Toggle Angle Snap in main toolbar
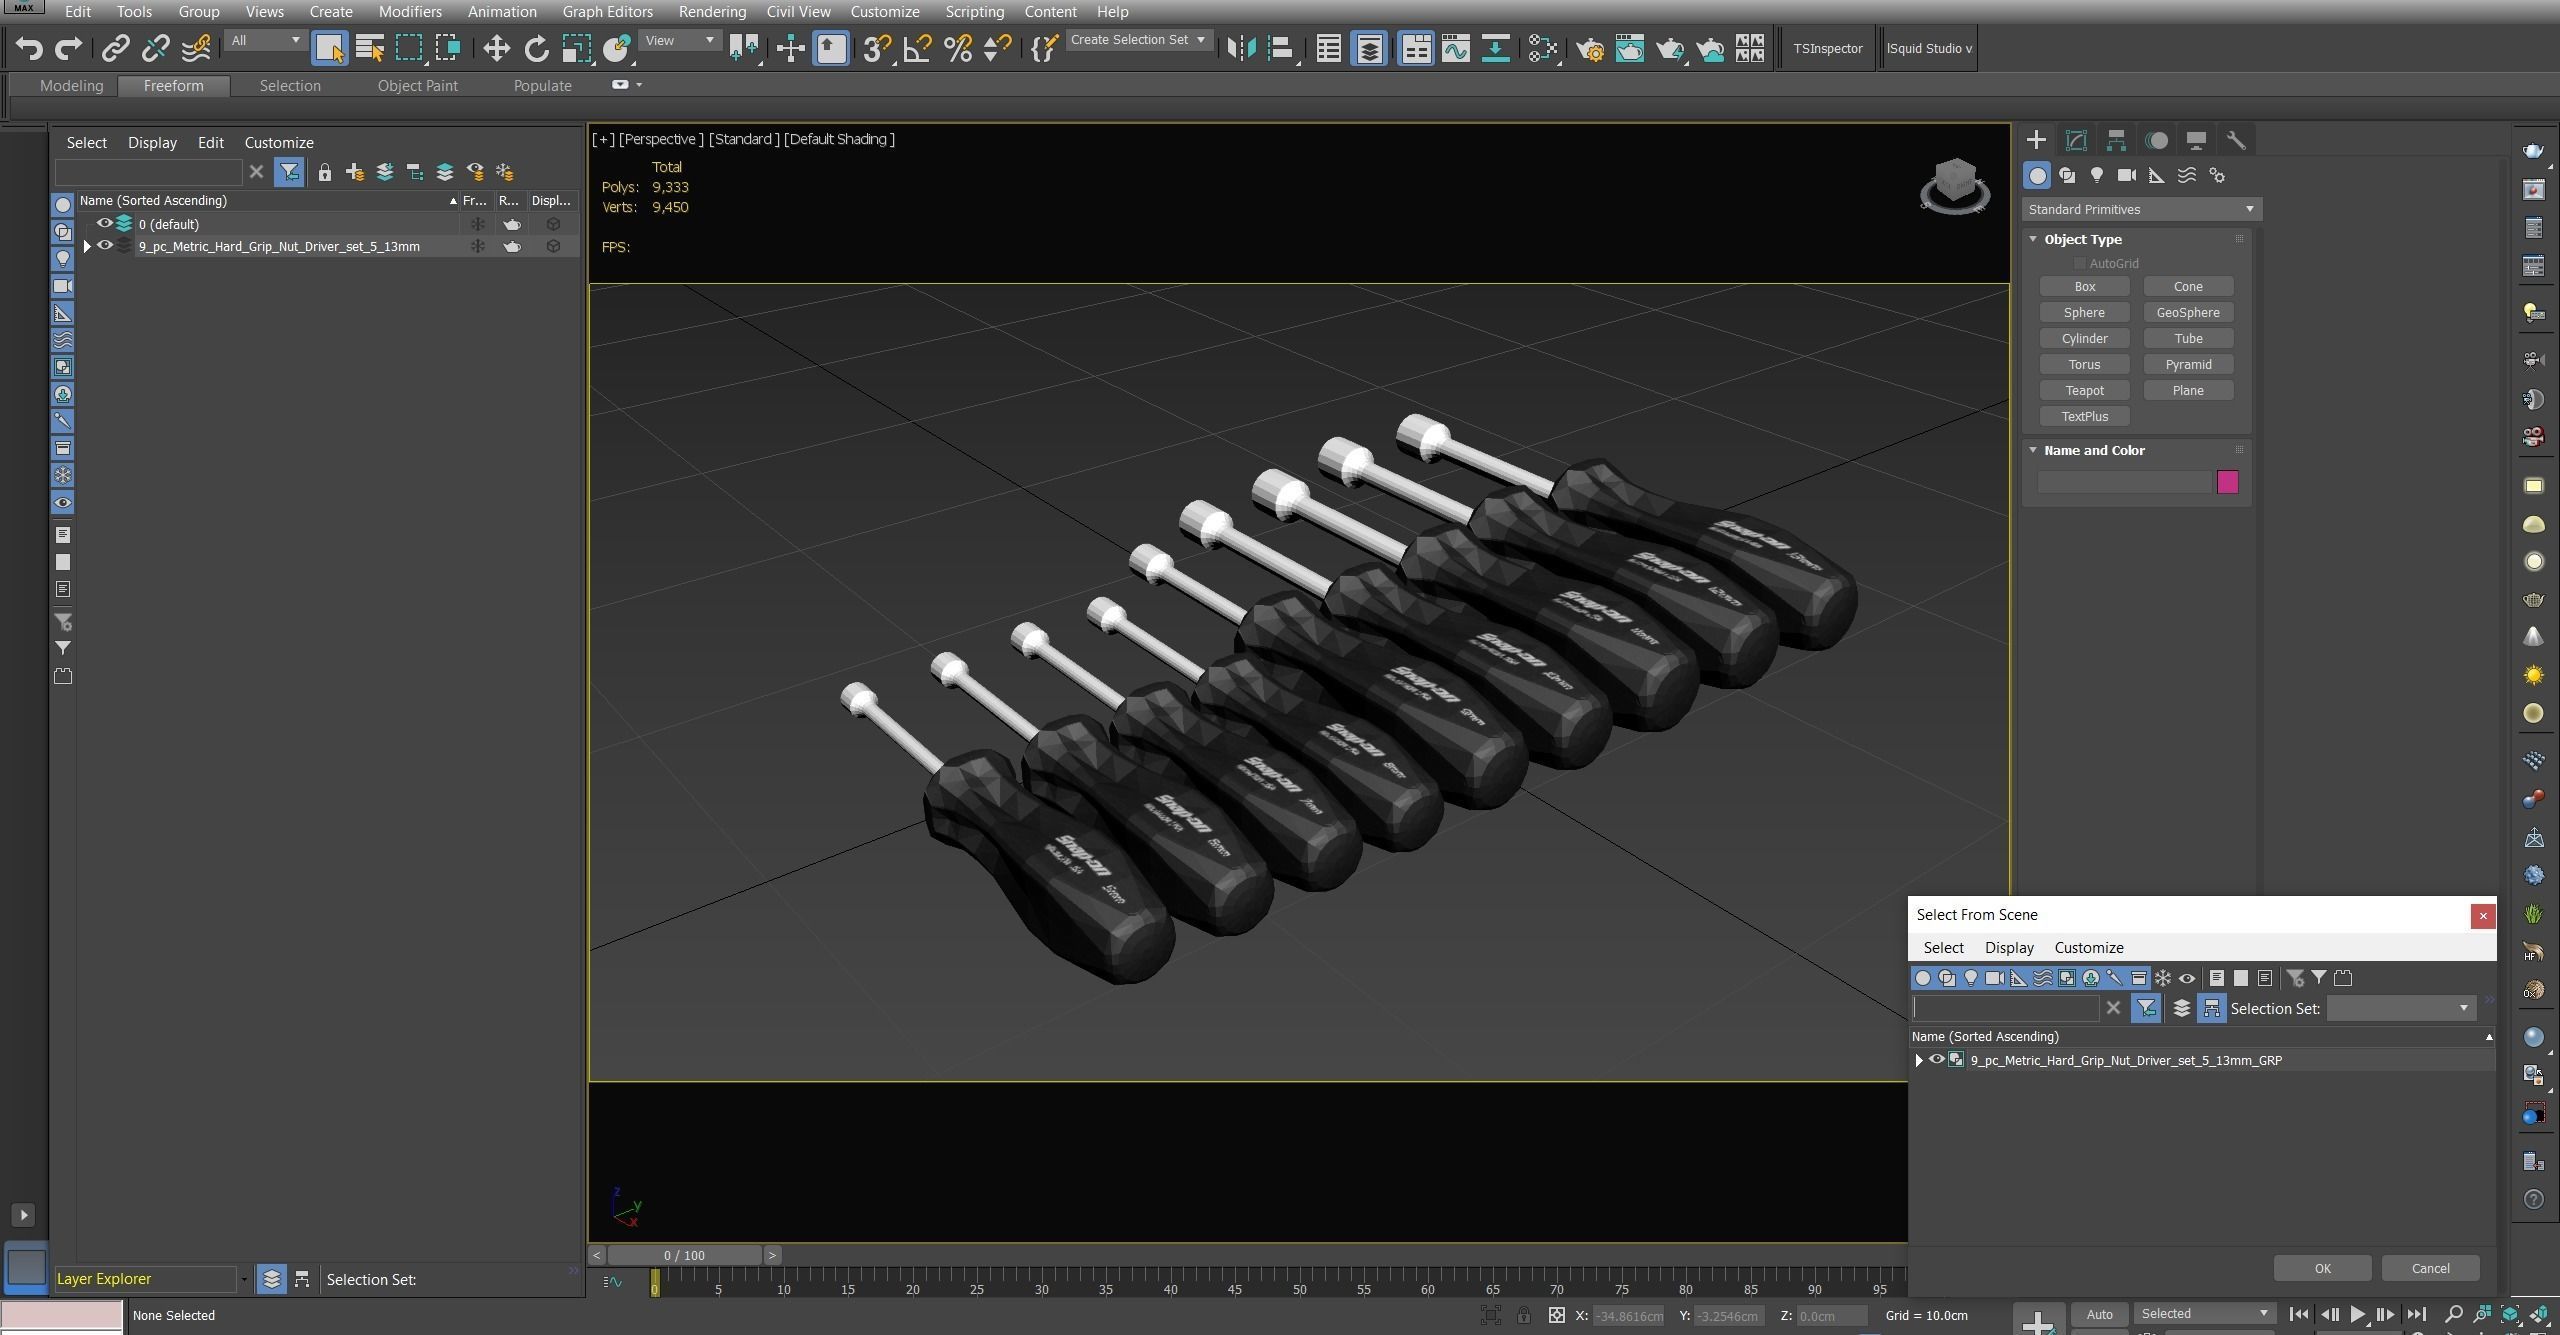This screenshot has height=1335, width=2560. click(x=917, y=48)
